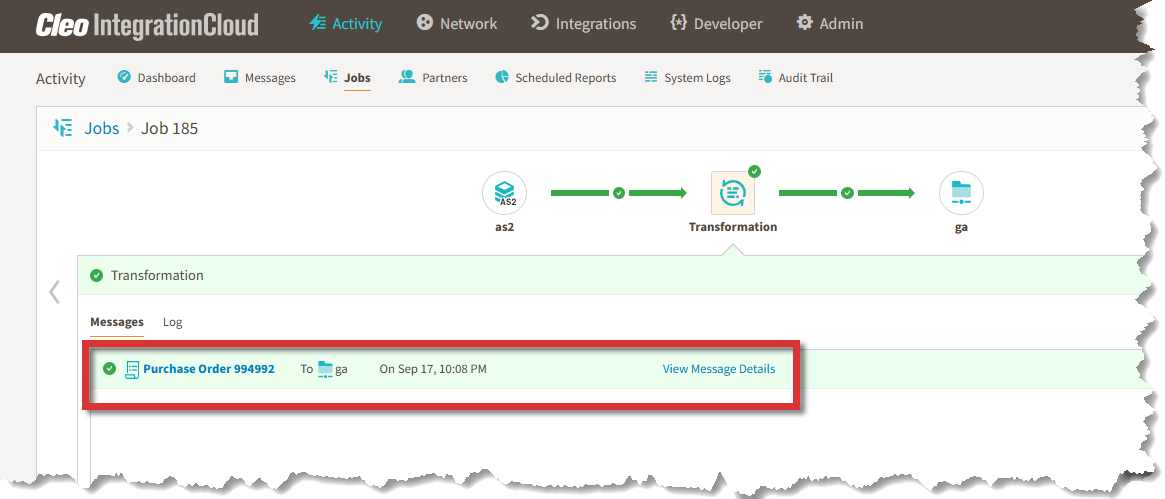Image resolution: width=1165 pixels, height=499 pixels.
Task: Click the Messages inbox icon
Action: [x=231, y=76]
